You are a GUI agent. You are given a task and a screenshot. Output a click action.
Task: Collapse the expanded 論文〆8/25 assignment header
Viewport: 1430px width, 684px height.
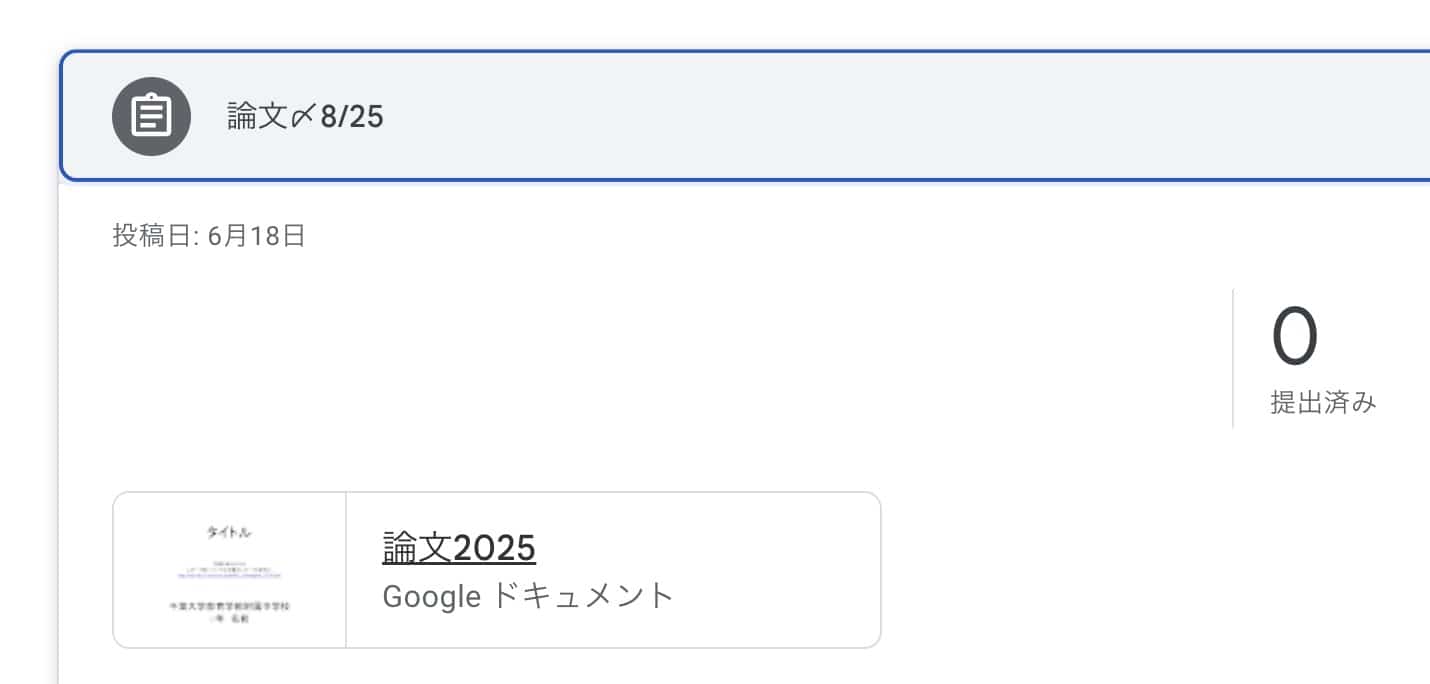click(745, 116)
